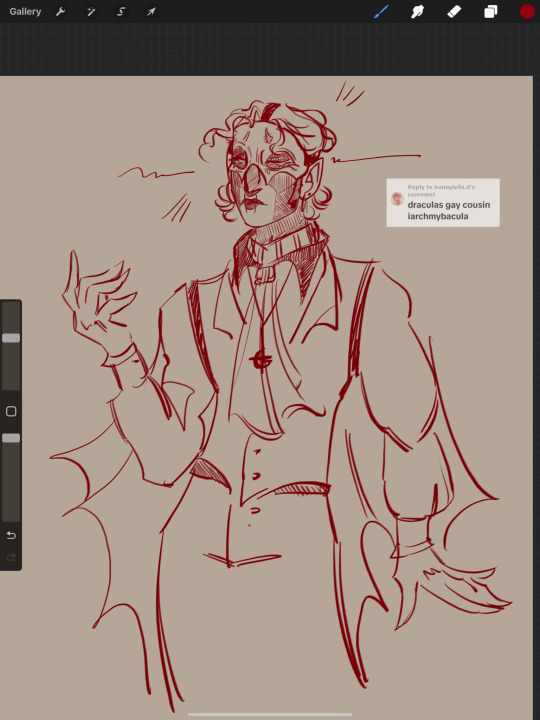Tap the home indicator bar at the bottom

[x=270, y=714]
